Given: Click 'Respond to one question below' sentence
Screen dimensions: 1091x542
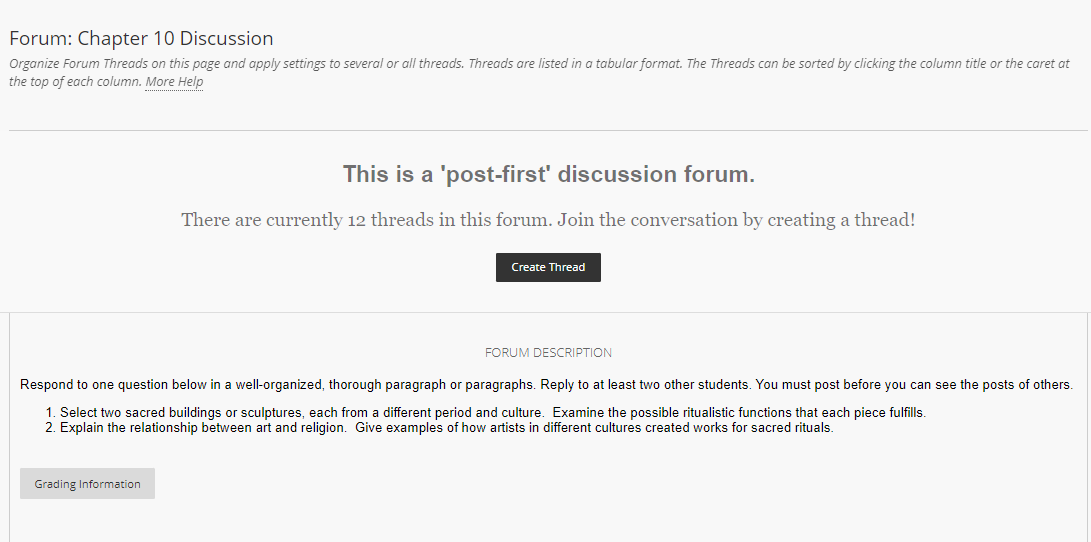Looking at the screenshot, I should (x=278, y=385).
